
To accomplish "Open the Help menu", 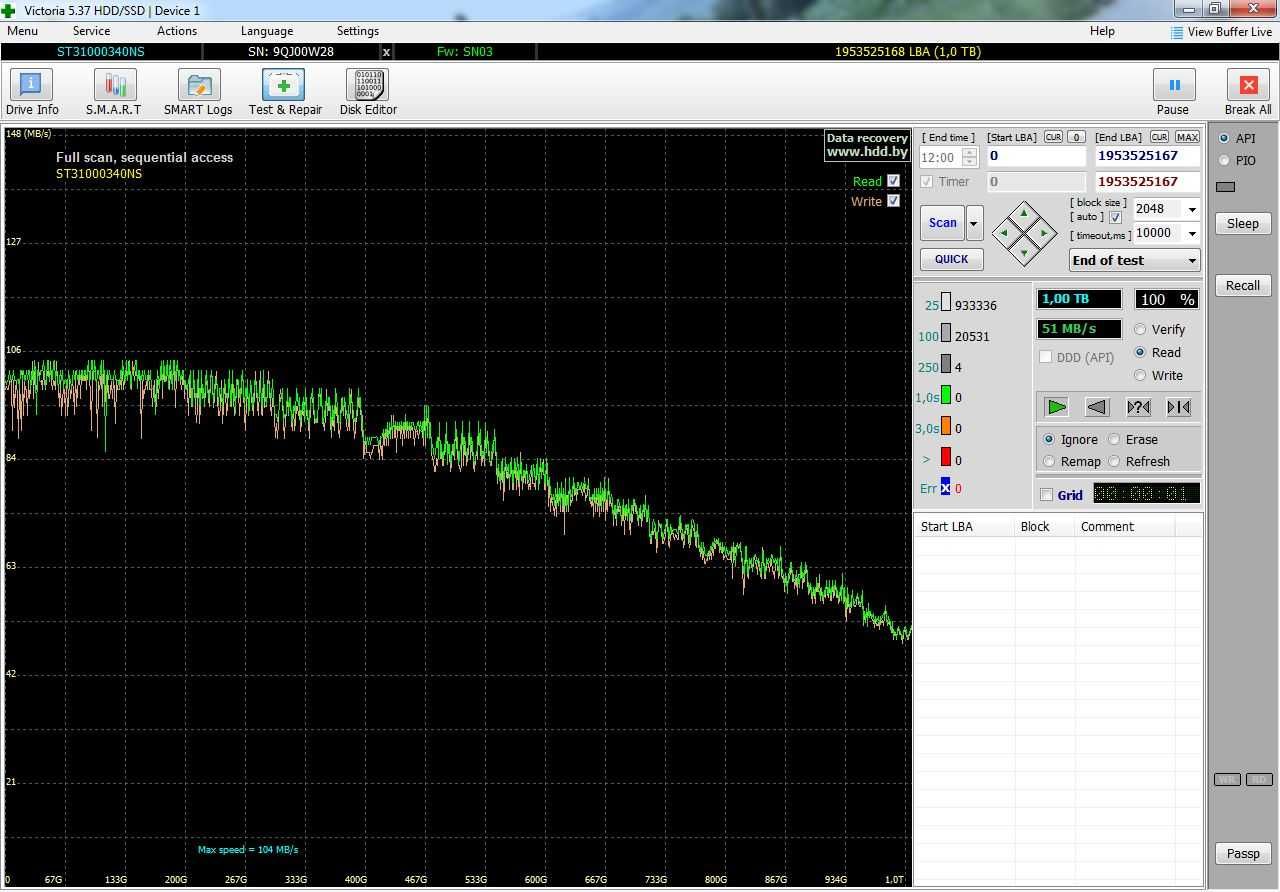I will (1102, 31).
